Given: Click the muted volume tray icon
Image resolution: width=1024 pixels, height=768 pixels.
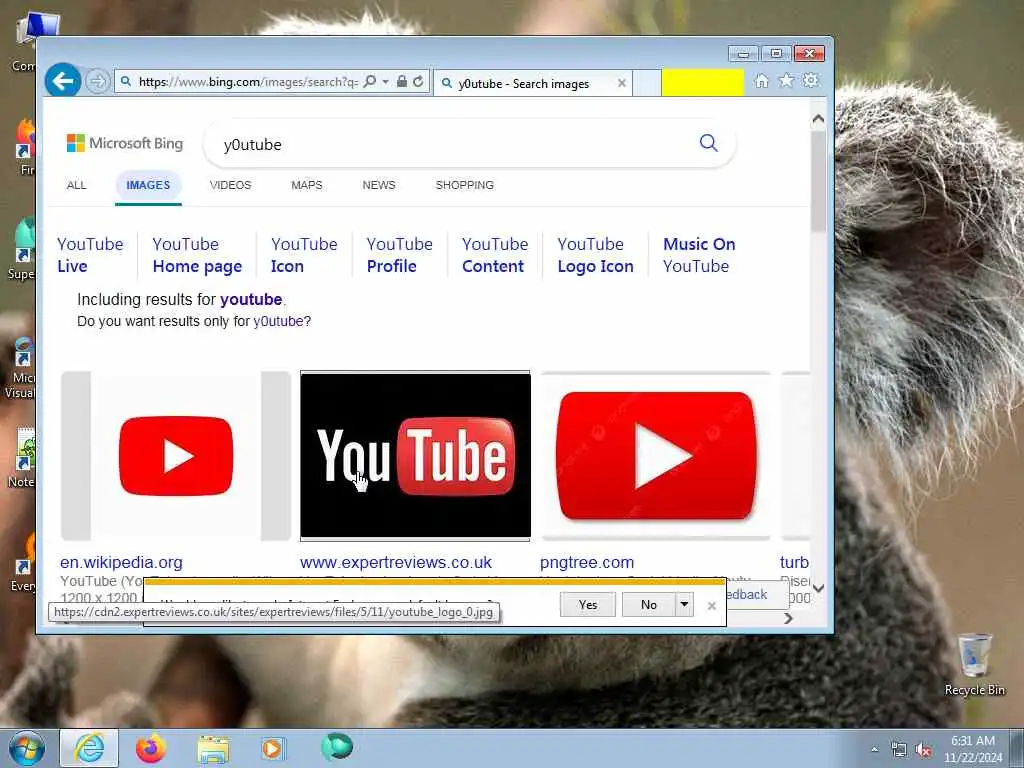Looking at the screenshot, I should pos(923,750).
